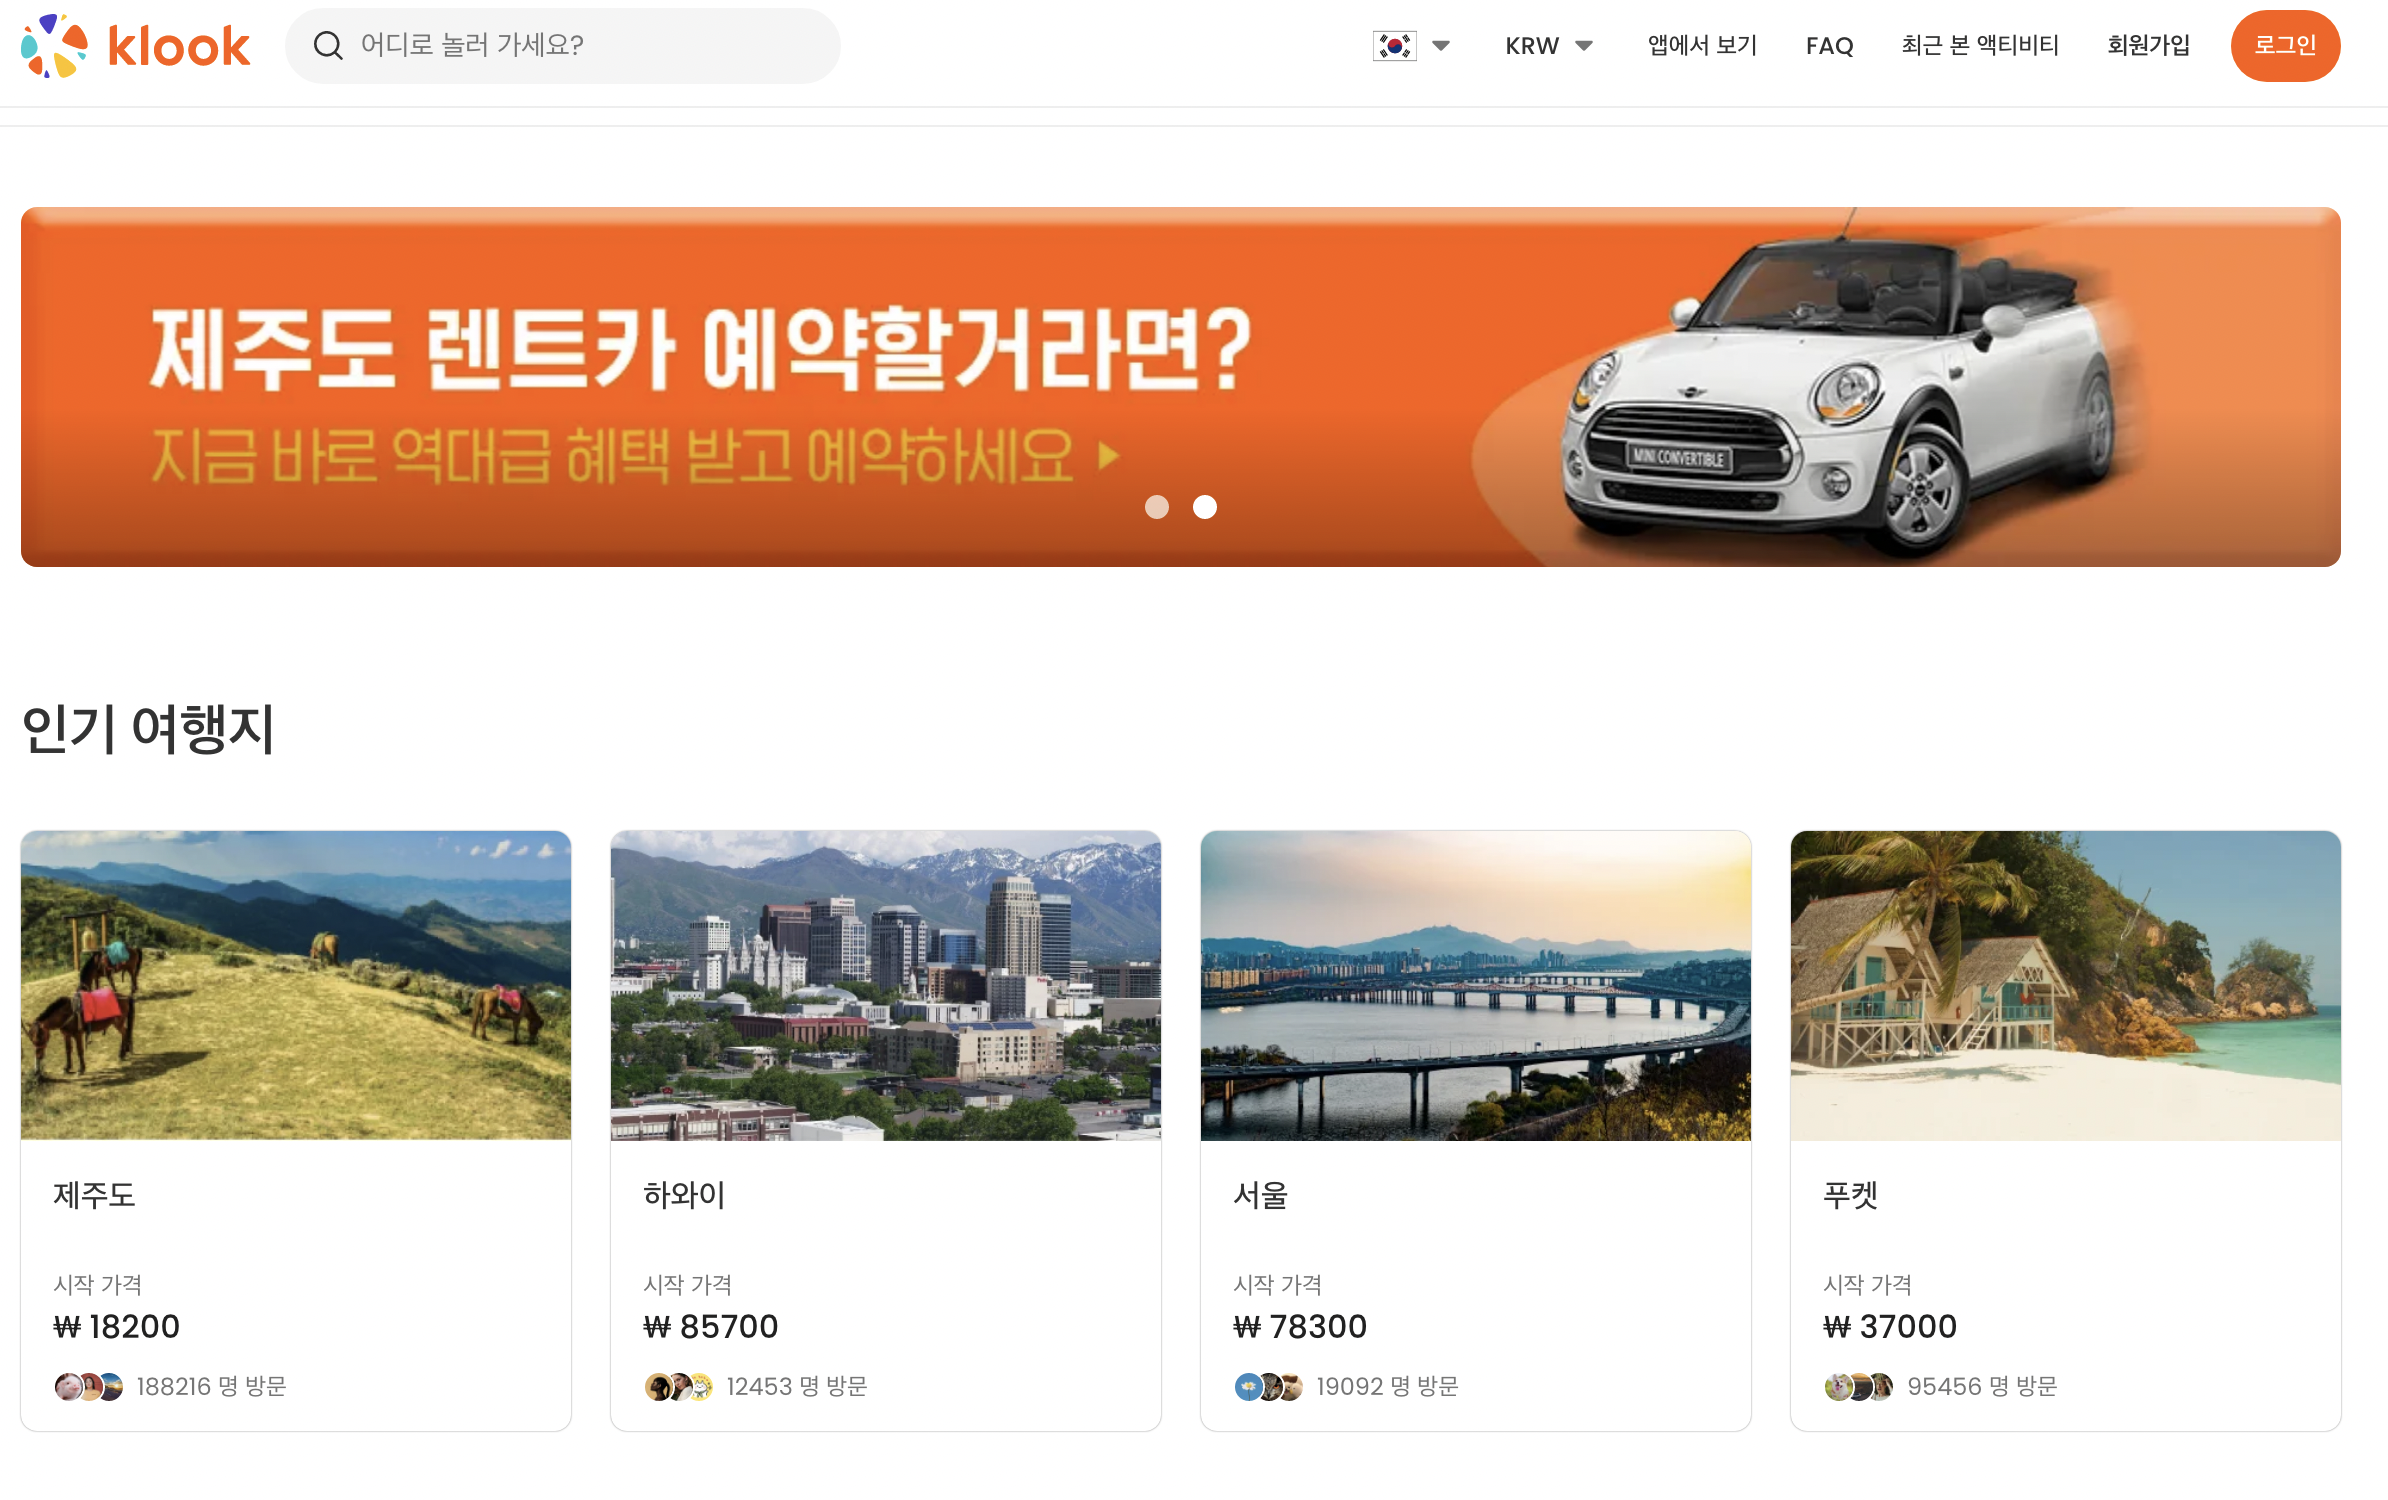Expand the language flag dropdown arrow
This screenshot has width=2388, height=1500.
coord(1441,46)
